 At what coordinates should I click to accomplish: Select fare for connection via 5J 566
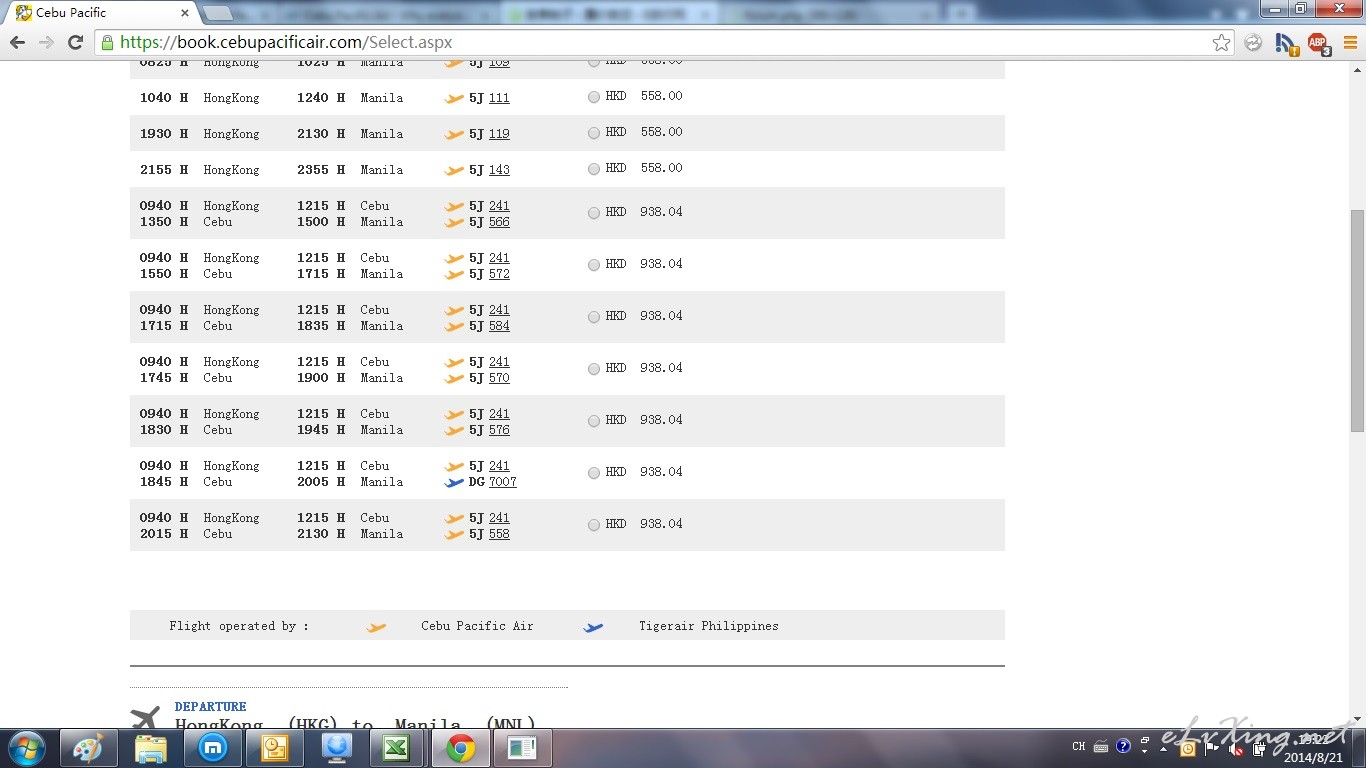(x=594, y=213)
